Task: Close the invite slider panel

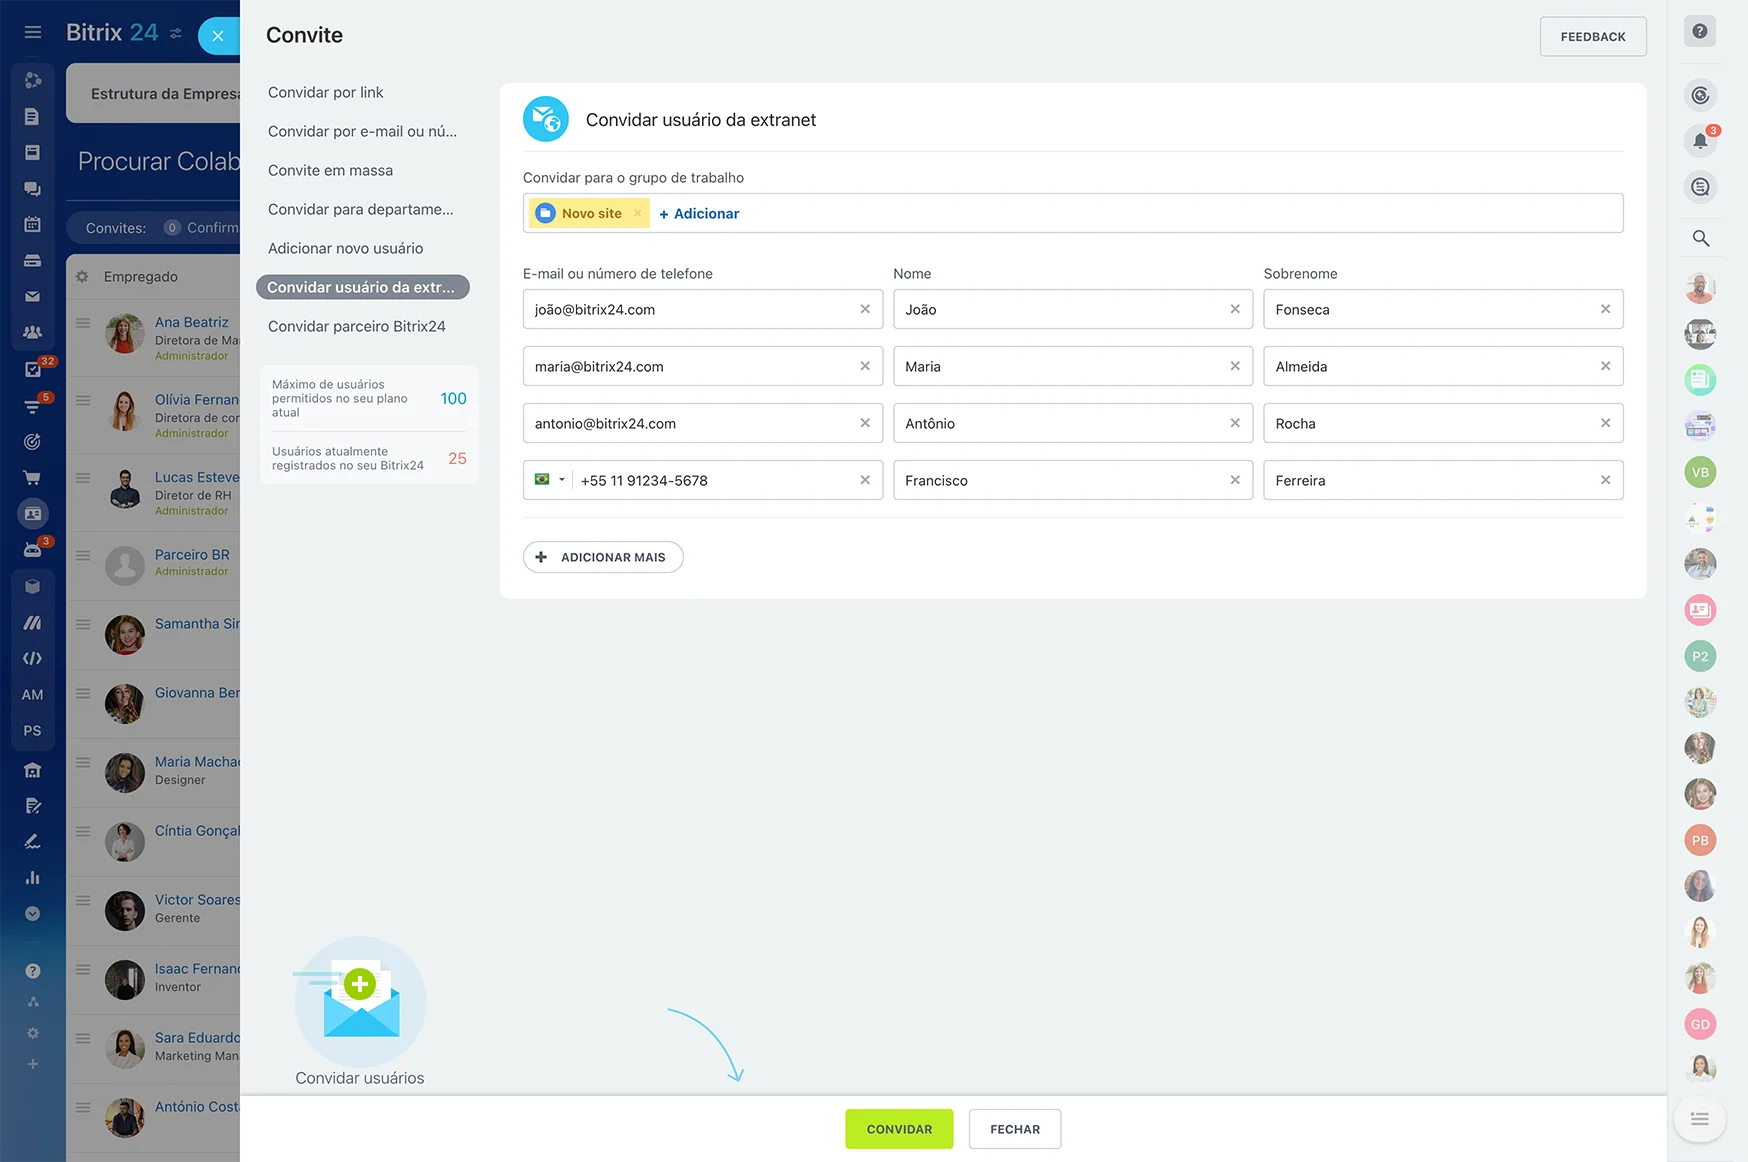Action: point(218,36)
